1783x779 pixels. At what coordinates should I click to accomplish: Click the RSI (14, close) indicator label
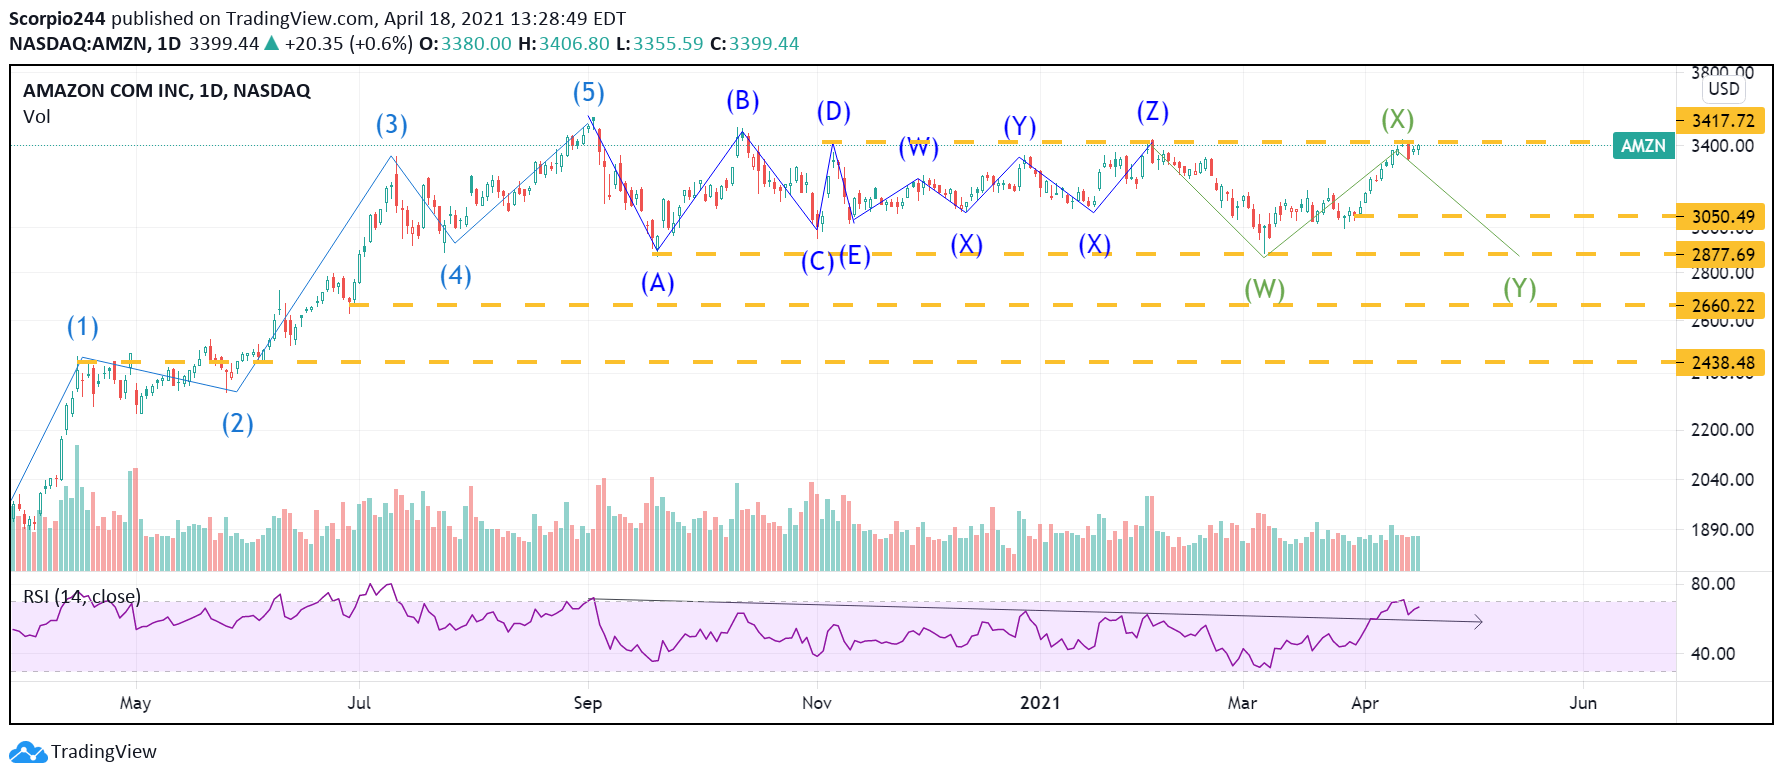(x=82, y=597)
